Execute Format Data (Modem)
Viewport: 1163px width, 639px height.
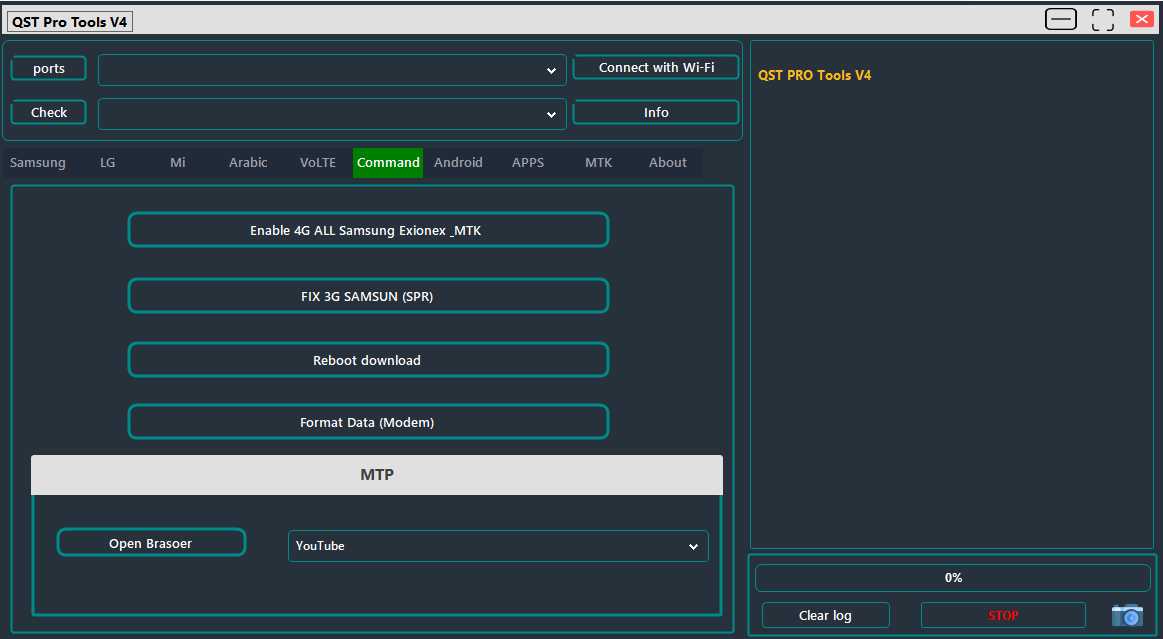(368, 422)
